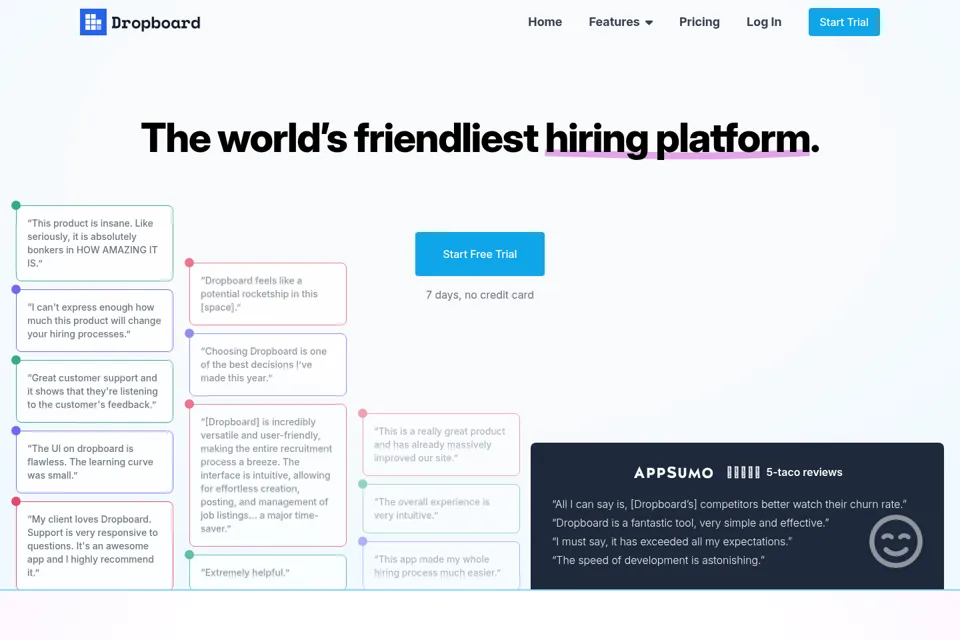Viewport: 960px width, 640px height.
Task: Click the 'potential rocketship' testimonial card
Action: [268, 294]
